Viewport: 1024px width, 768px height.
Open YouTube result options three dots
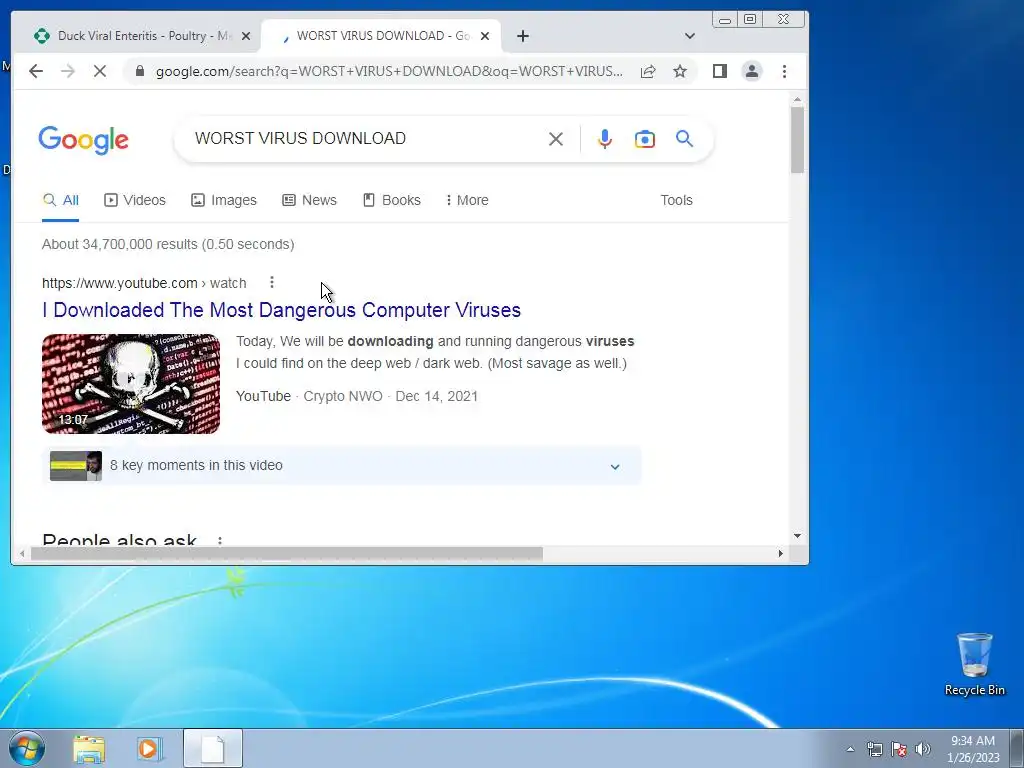point(272,282)
